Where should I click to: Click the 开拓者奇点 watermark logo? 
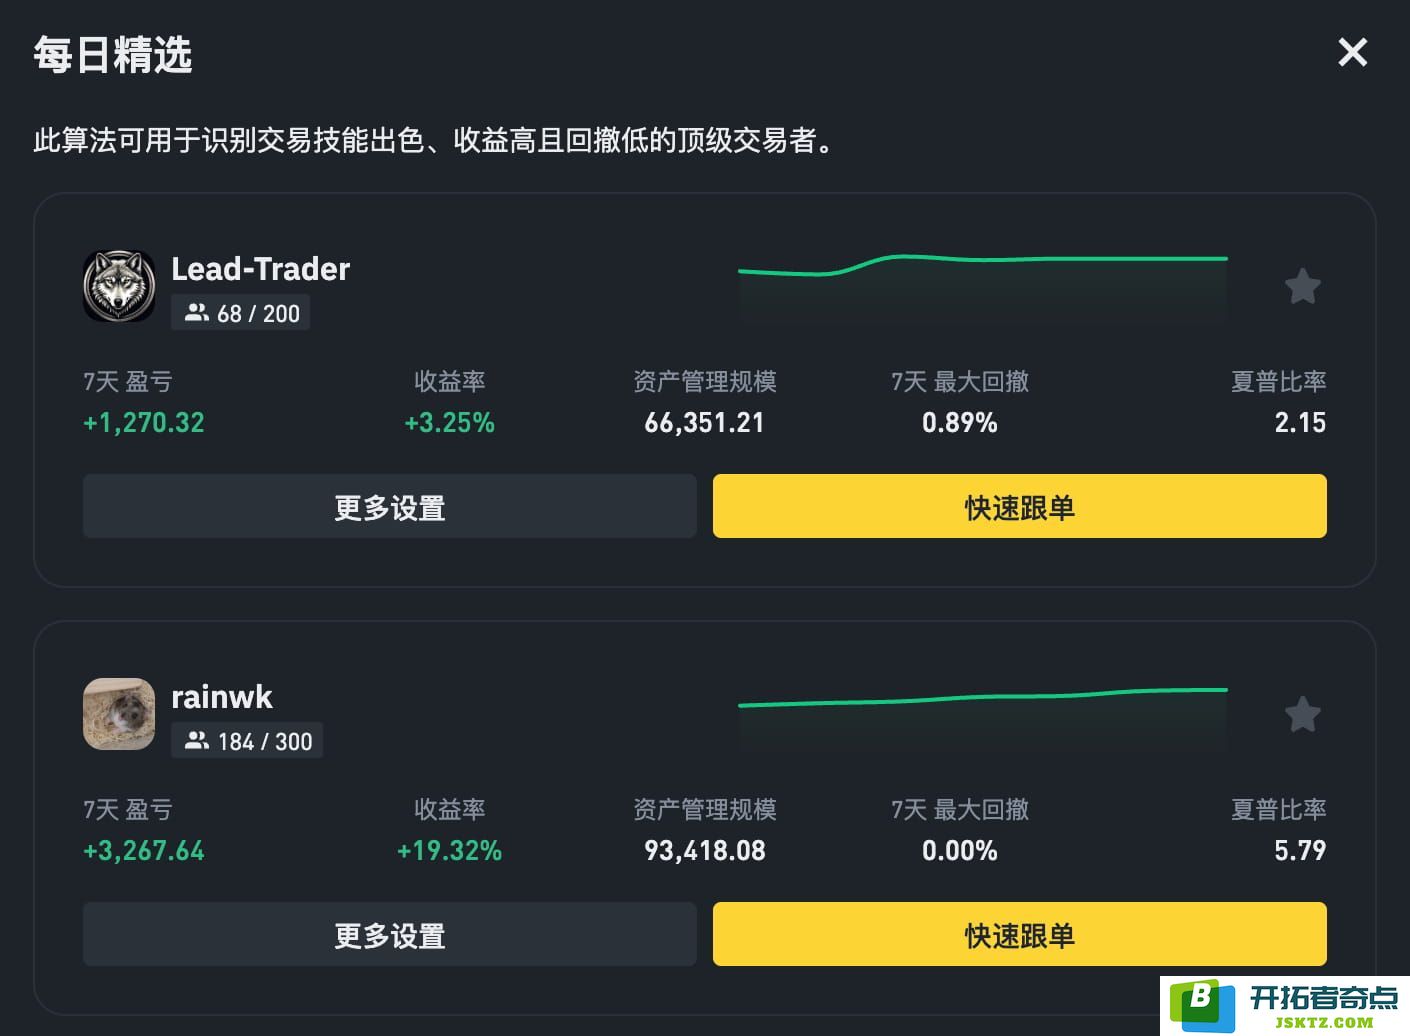(1285, 1005)
